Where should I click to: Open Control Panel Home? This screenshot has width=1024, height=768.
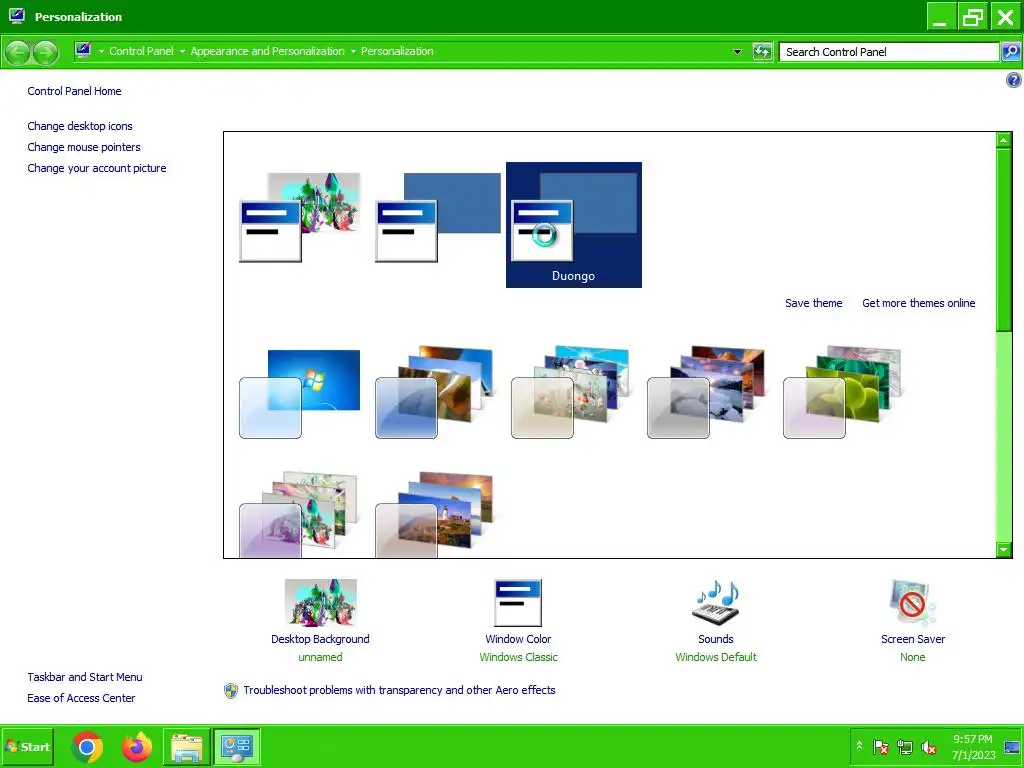point(74,91)
